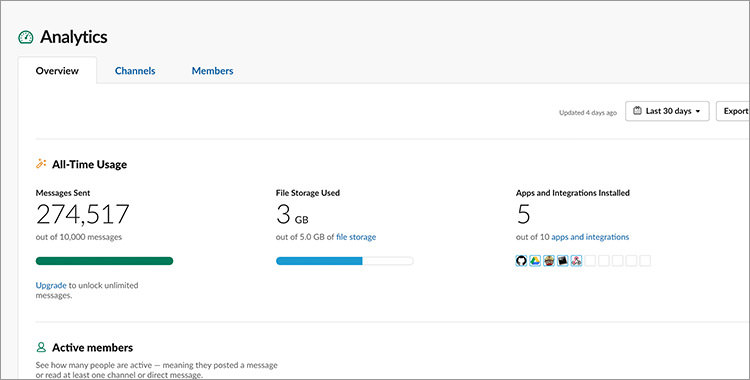Viewport: 750px width, 380px height.
Task: Click the 274,517 messages count
Action: [x=83, y=214]
